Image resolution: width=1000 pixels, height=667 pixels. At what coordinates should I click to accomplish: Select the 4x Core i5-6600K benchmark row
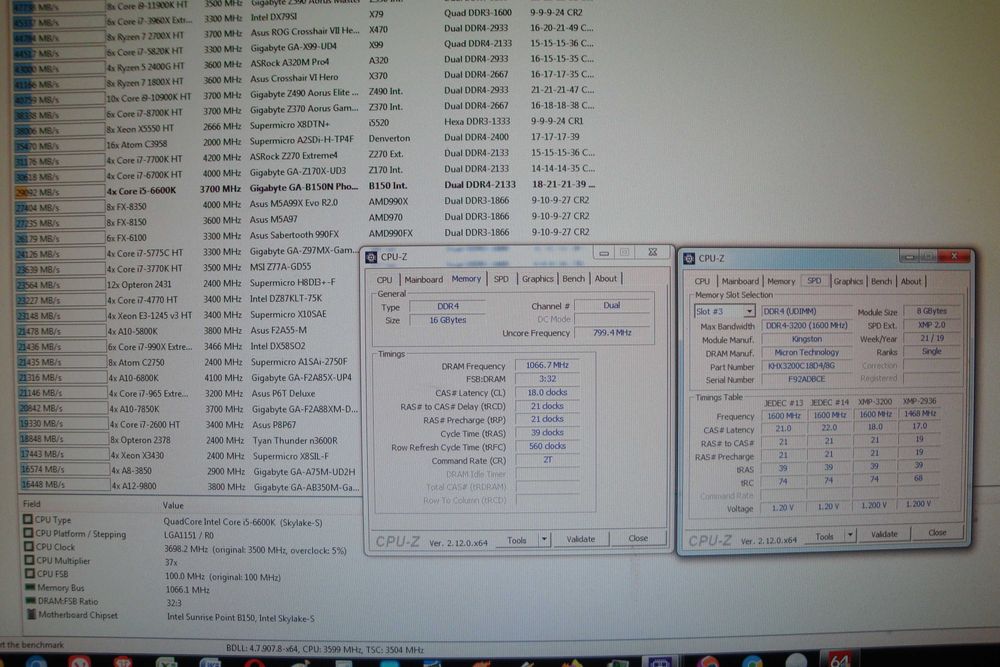tap(305, 188)
